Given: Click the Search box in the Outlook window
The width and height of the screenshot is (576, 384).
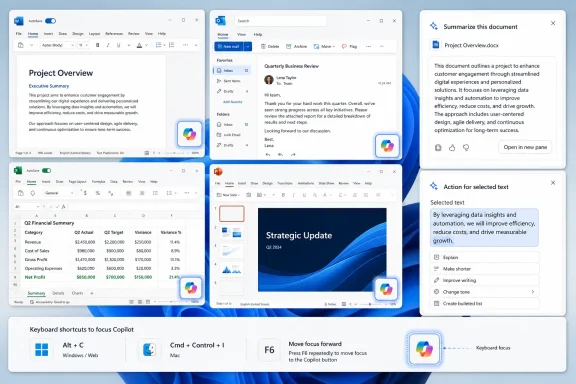Looking at the screenshot, I should click(x=280, y=21).
